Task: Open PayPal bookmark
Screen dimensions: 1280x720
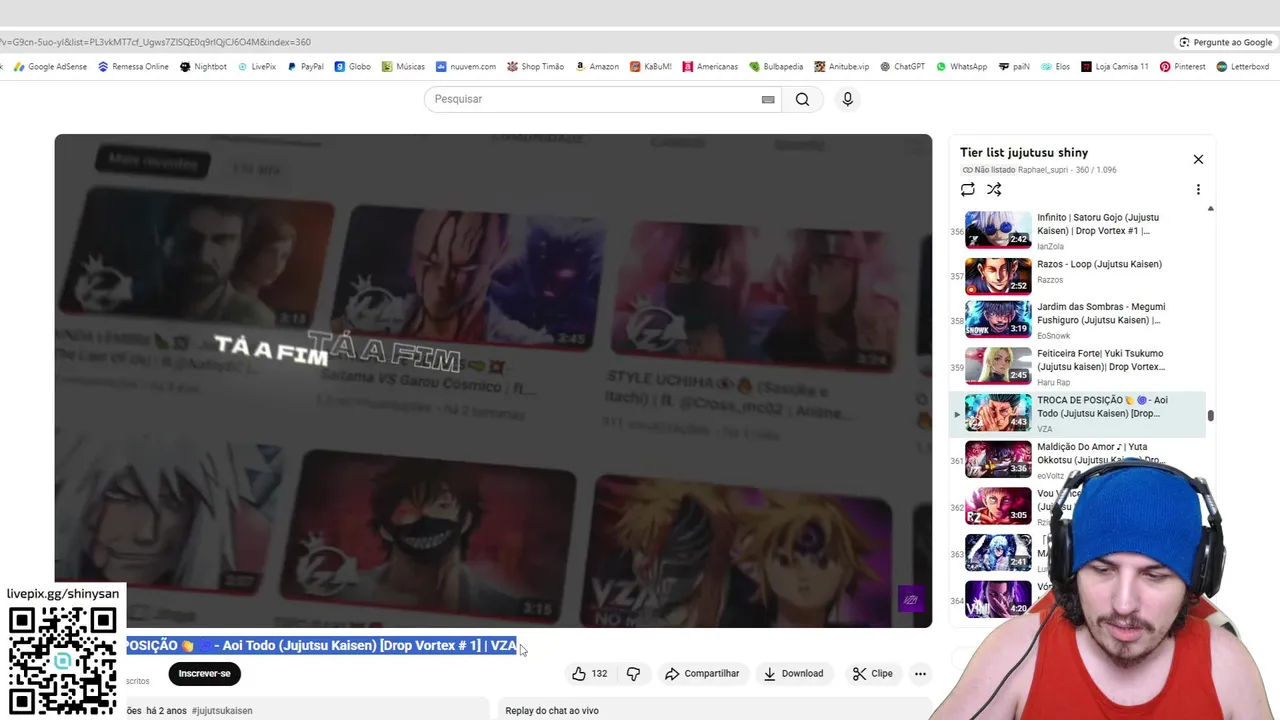Action: pos(305,67)
